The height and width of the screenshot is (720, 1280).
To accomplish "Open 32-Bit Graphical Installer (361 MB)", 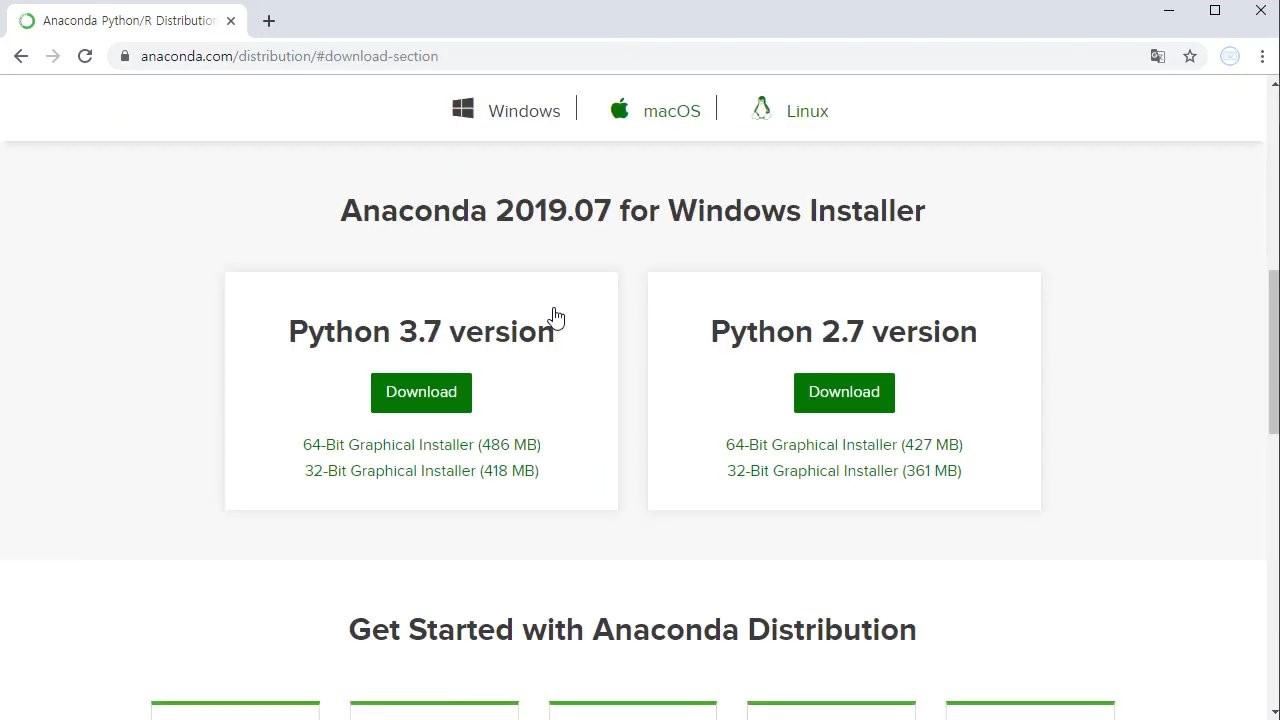I will 844,471.
